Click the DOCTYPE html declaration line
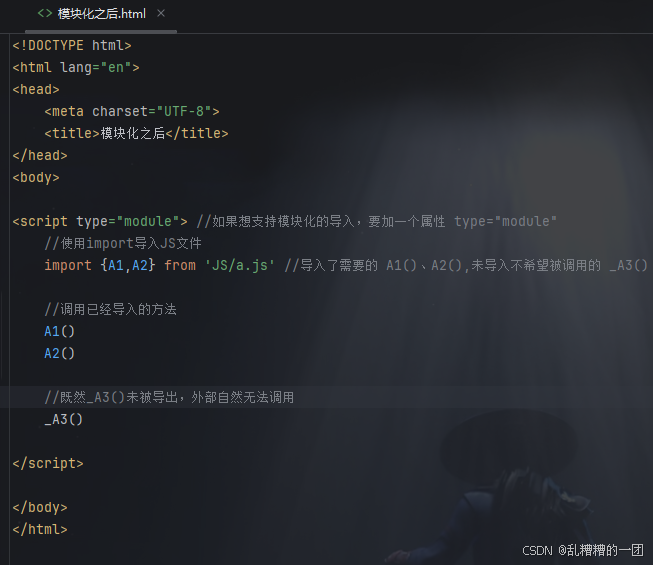Viewport: 653px width, 565px height. [72, 45]
